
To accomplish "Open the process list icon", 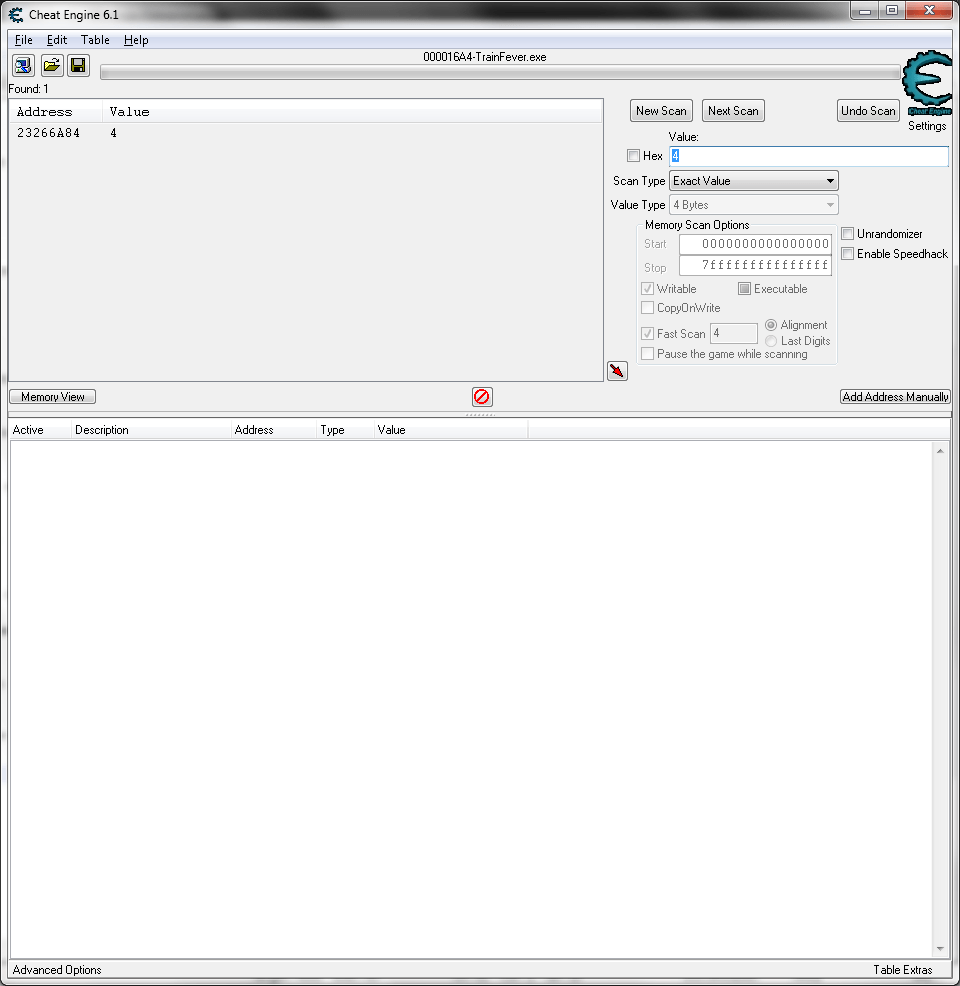I will click(23, 65).
